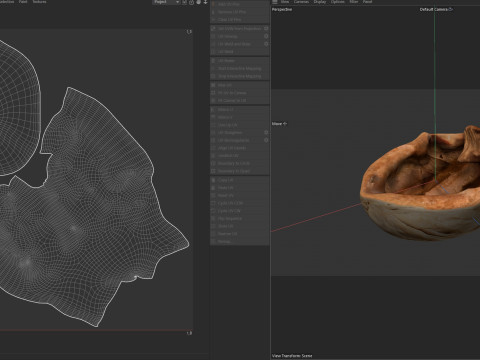Open the Paint menu in UV viewport

pyautogui.click(x=23, y=2)
